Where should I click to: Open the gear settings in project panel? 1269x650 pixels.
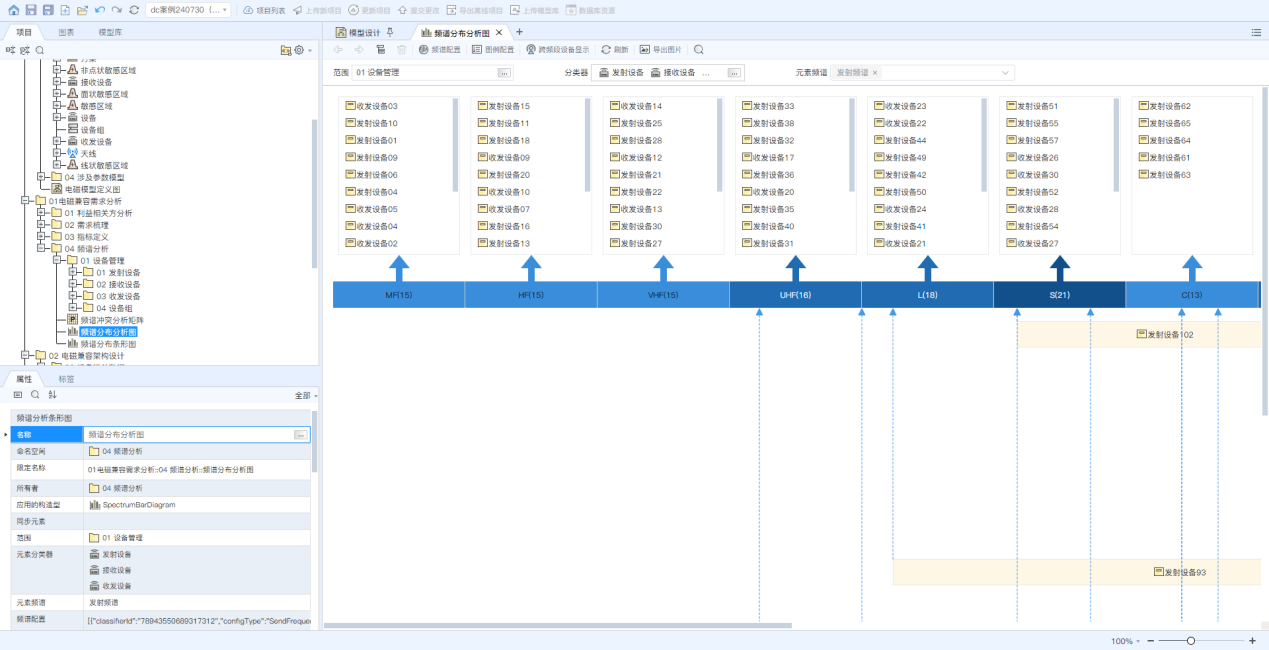(299, 50)
